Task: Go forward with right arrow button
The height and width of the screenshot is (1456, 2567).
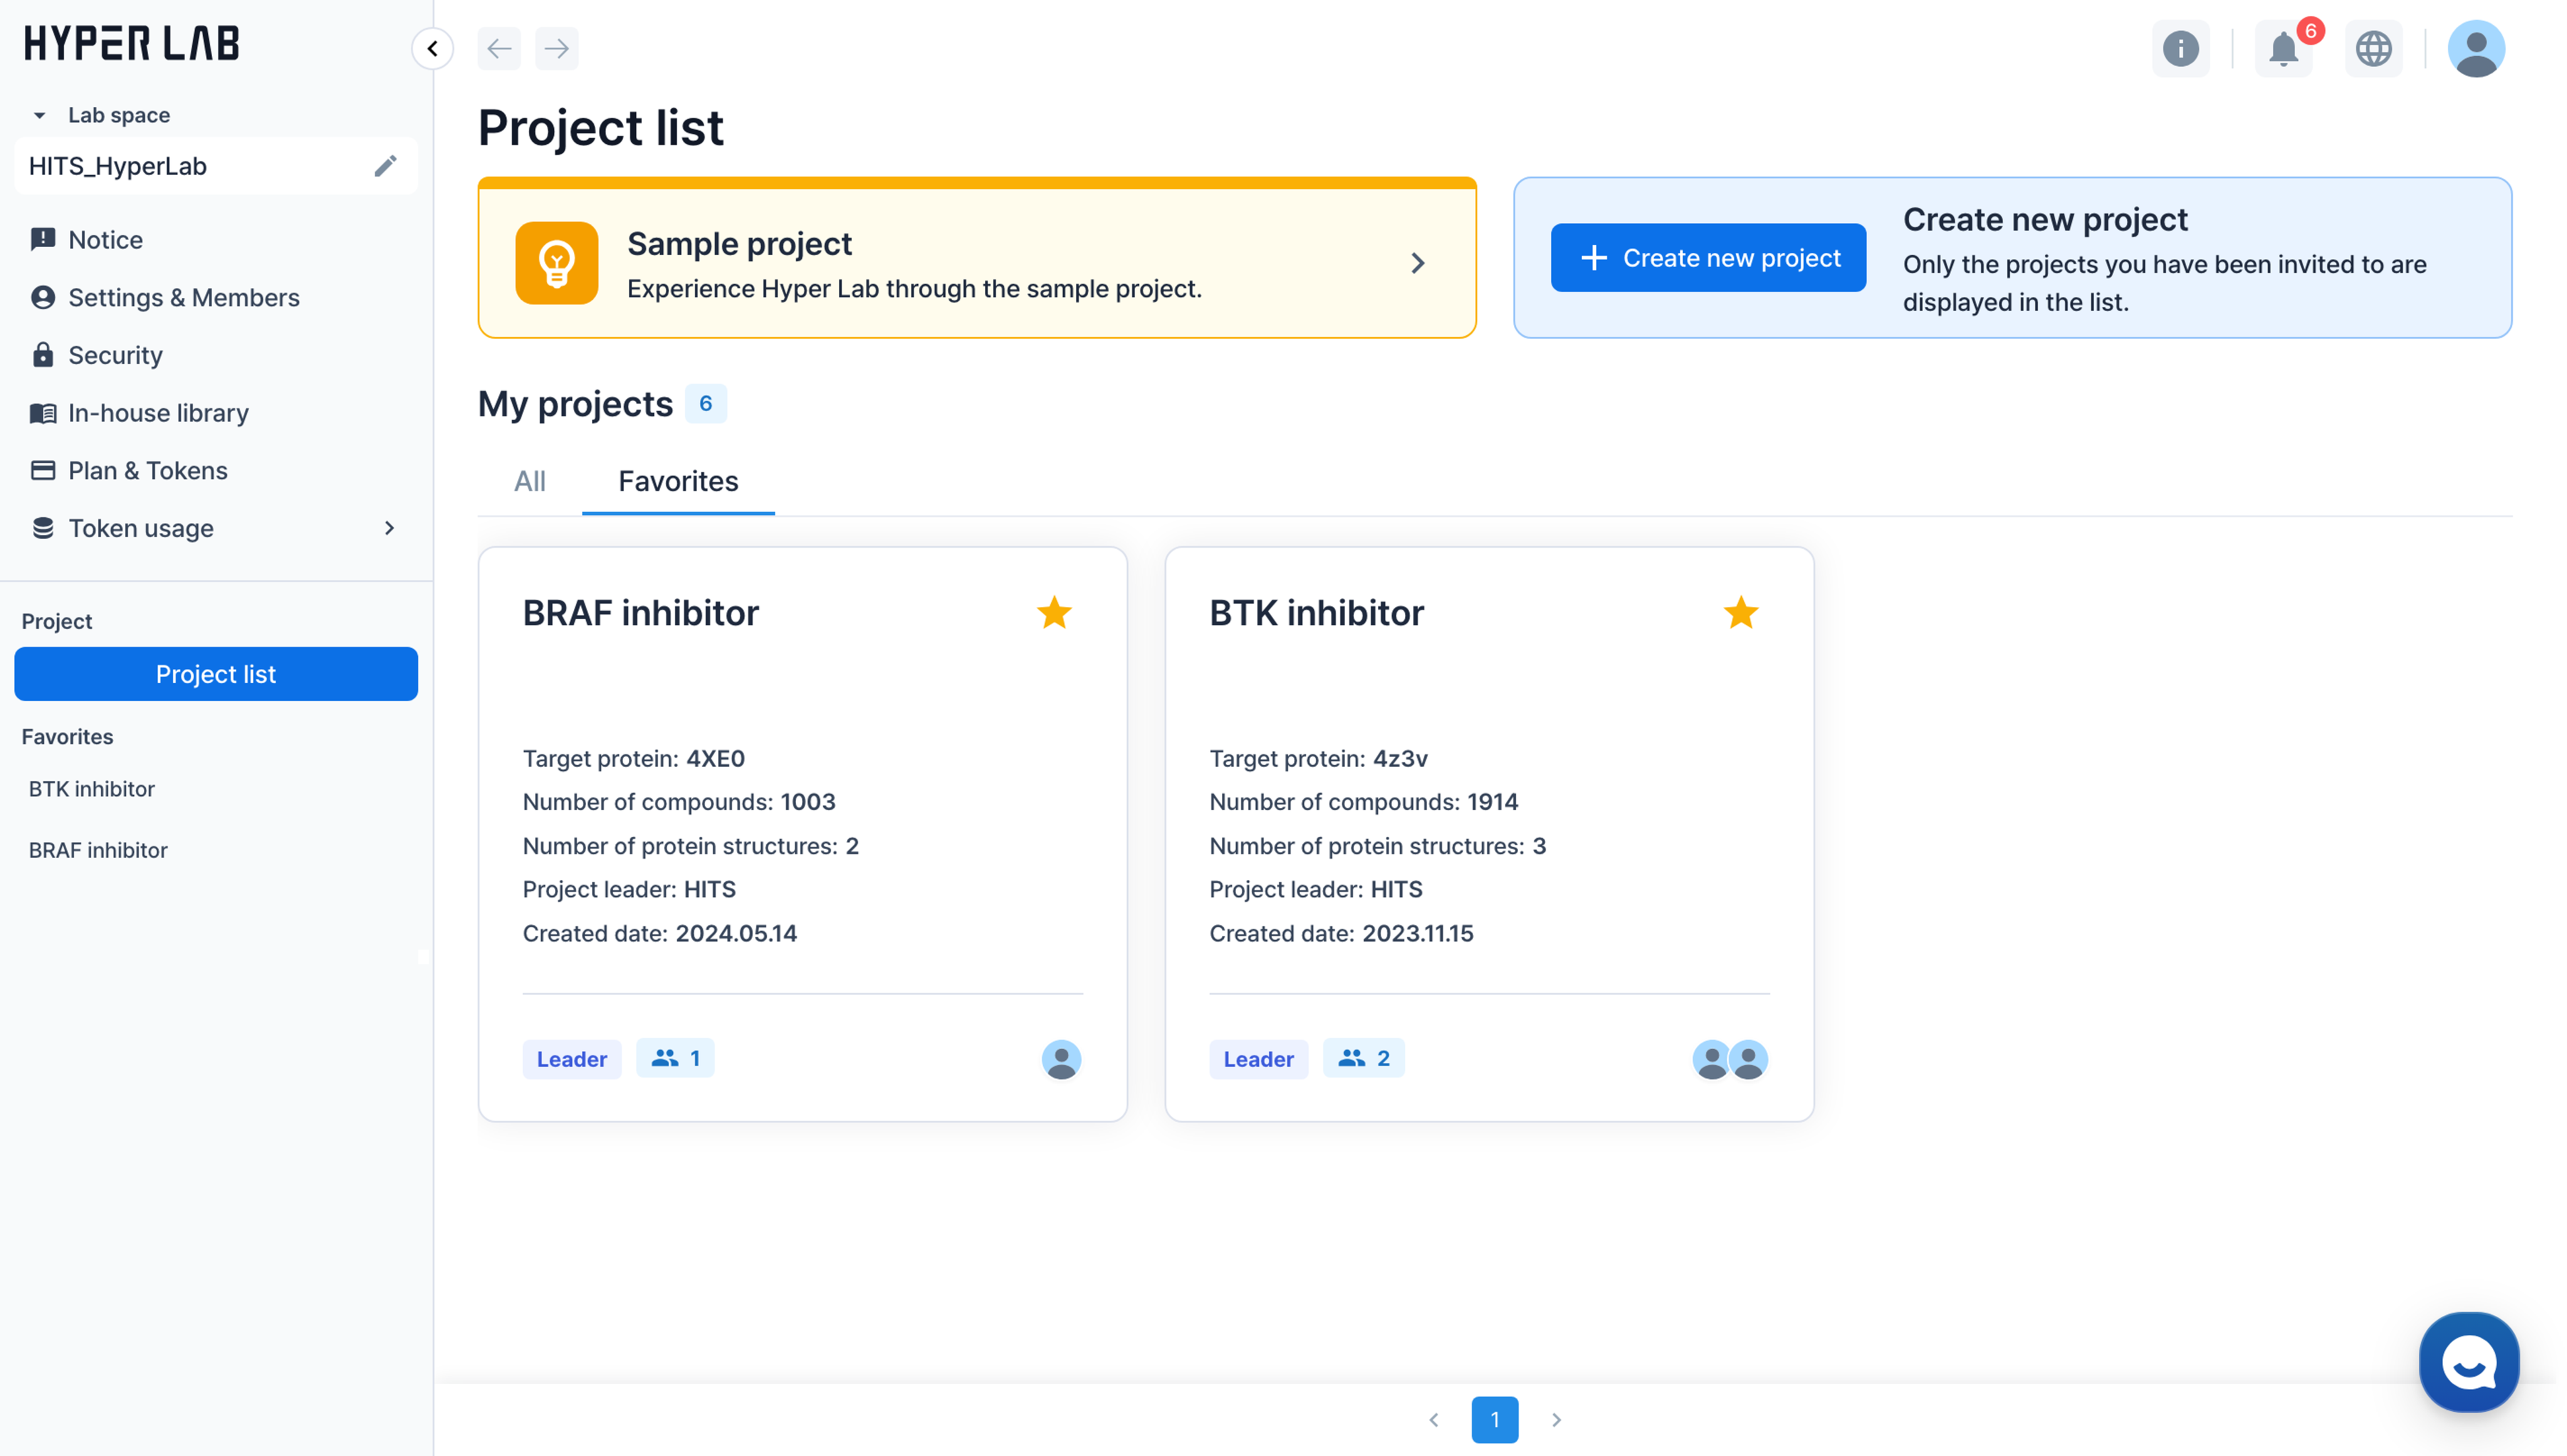Action: click(557, 48)
